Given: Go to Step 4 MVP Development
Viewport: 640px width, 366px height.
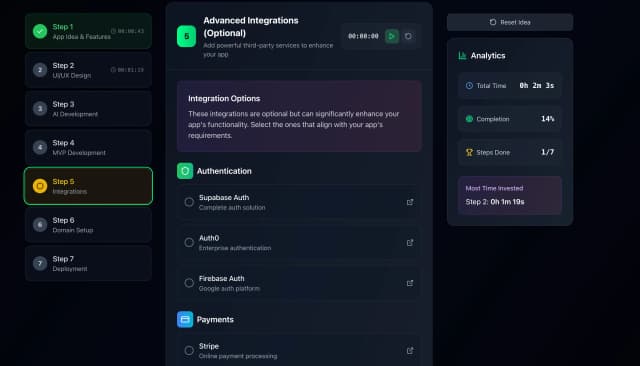Looking at the screenshot, I should [x=88, y=147].
